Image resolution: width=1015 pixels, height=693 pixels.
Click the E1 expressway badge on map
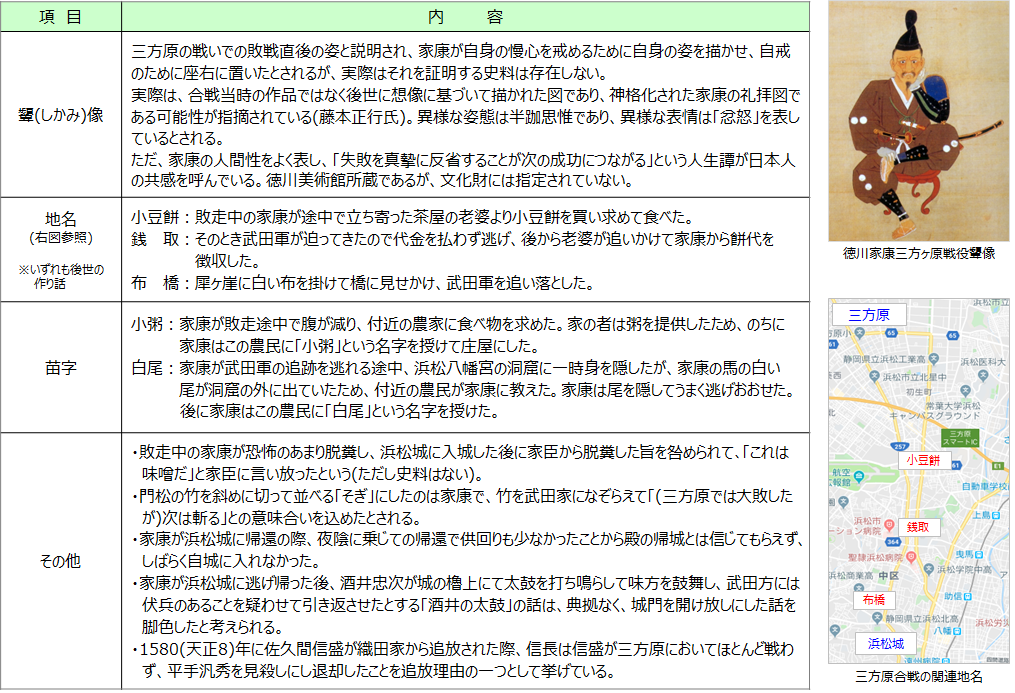click(x=998, y=465)
